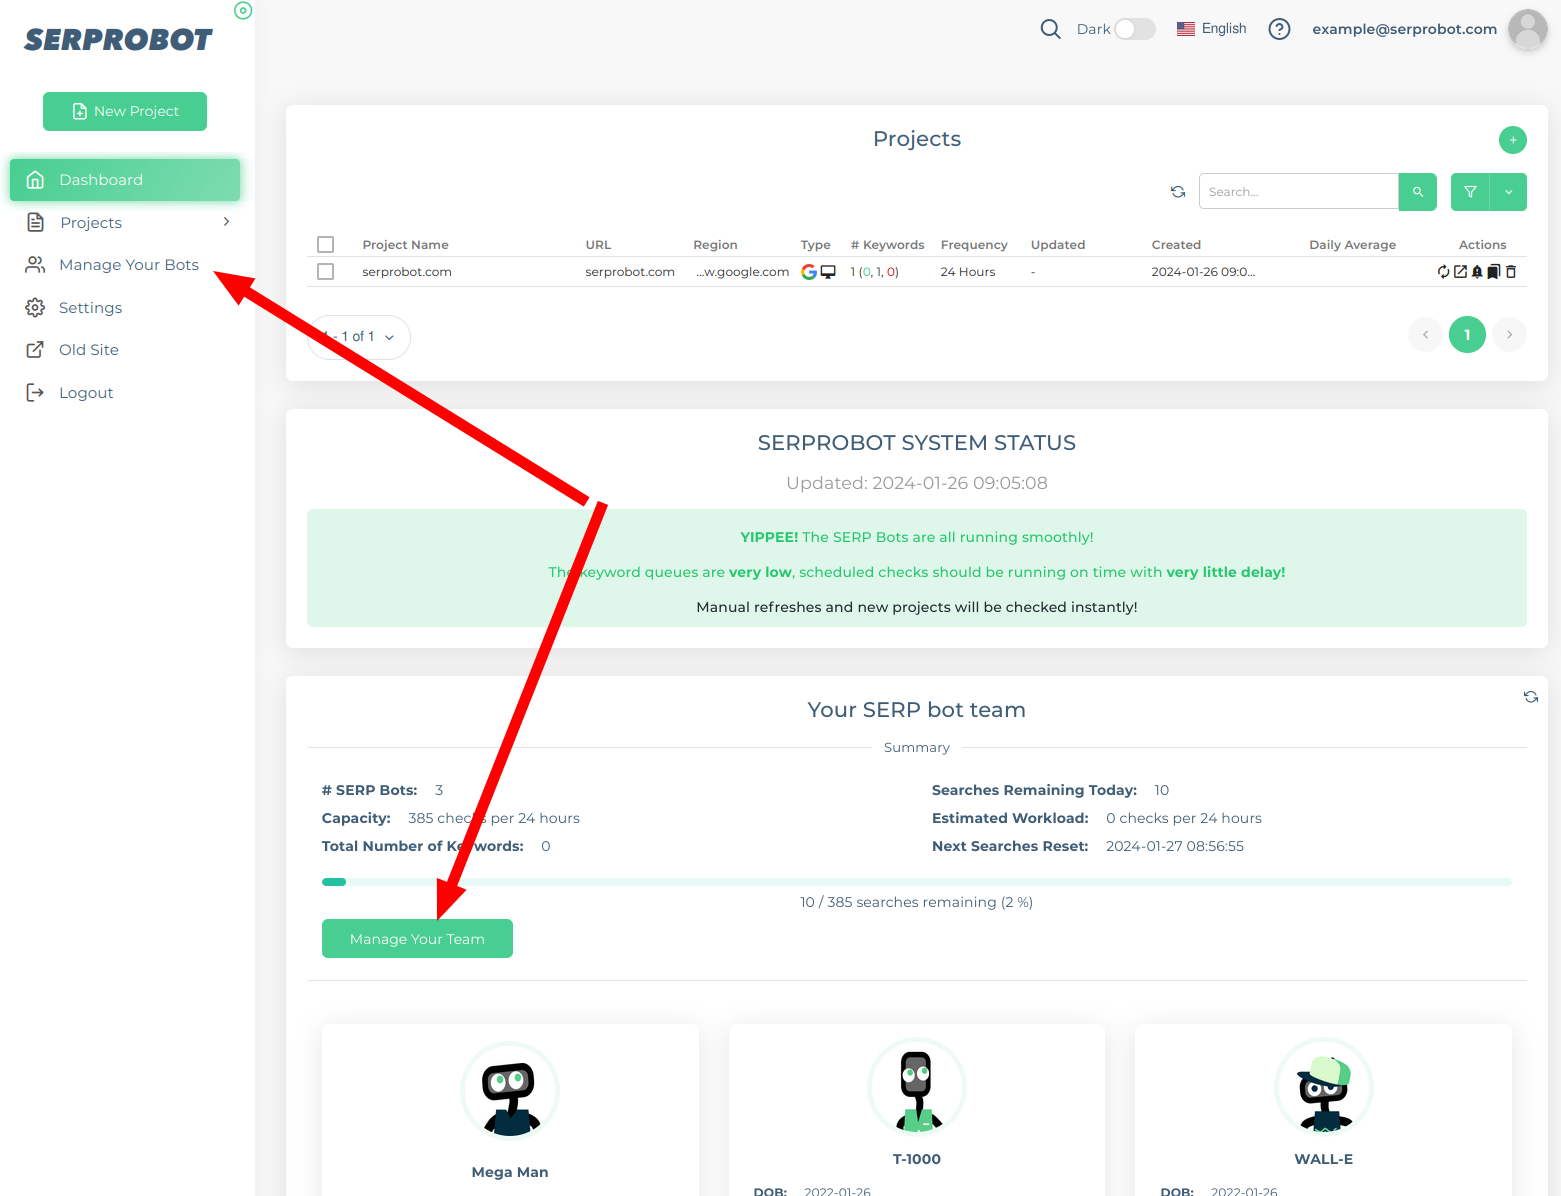Open the help question mark icon

point(1279,29)
